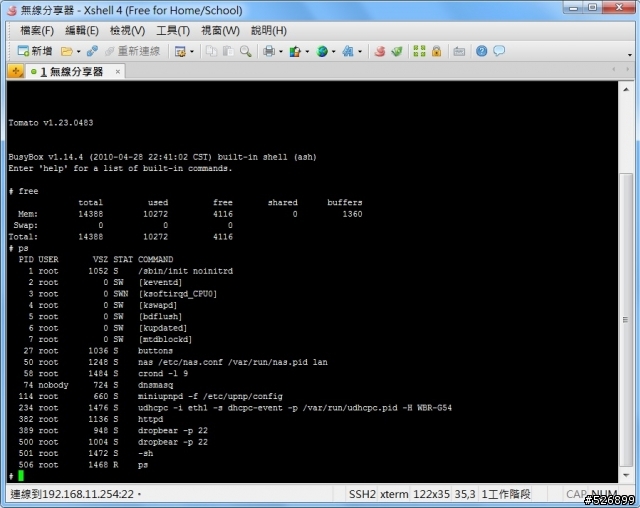Open the 編輯(E) menu
This screenshot has width=640, height=508.
82,31
